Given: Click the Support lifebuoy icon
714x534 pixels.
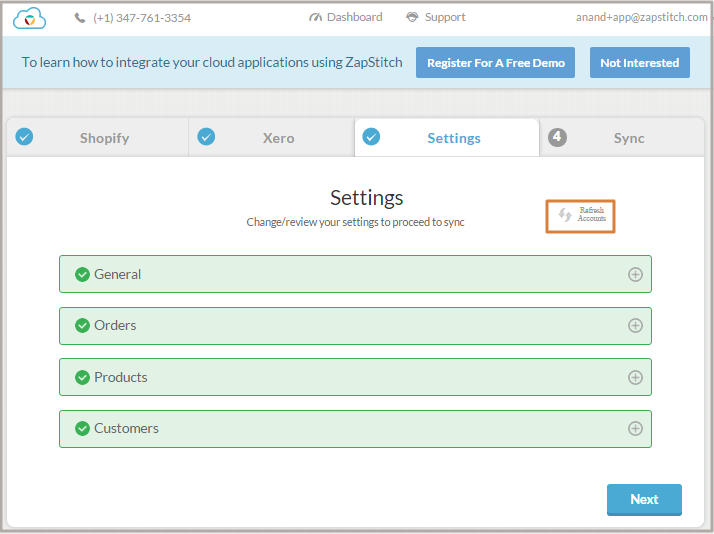Looking at the screenshot, I should pyautogui.click(x=412, y=17).
